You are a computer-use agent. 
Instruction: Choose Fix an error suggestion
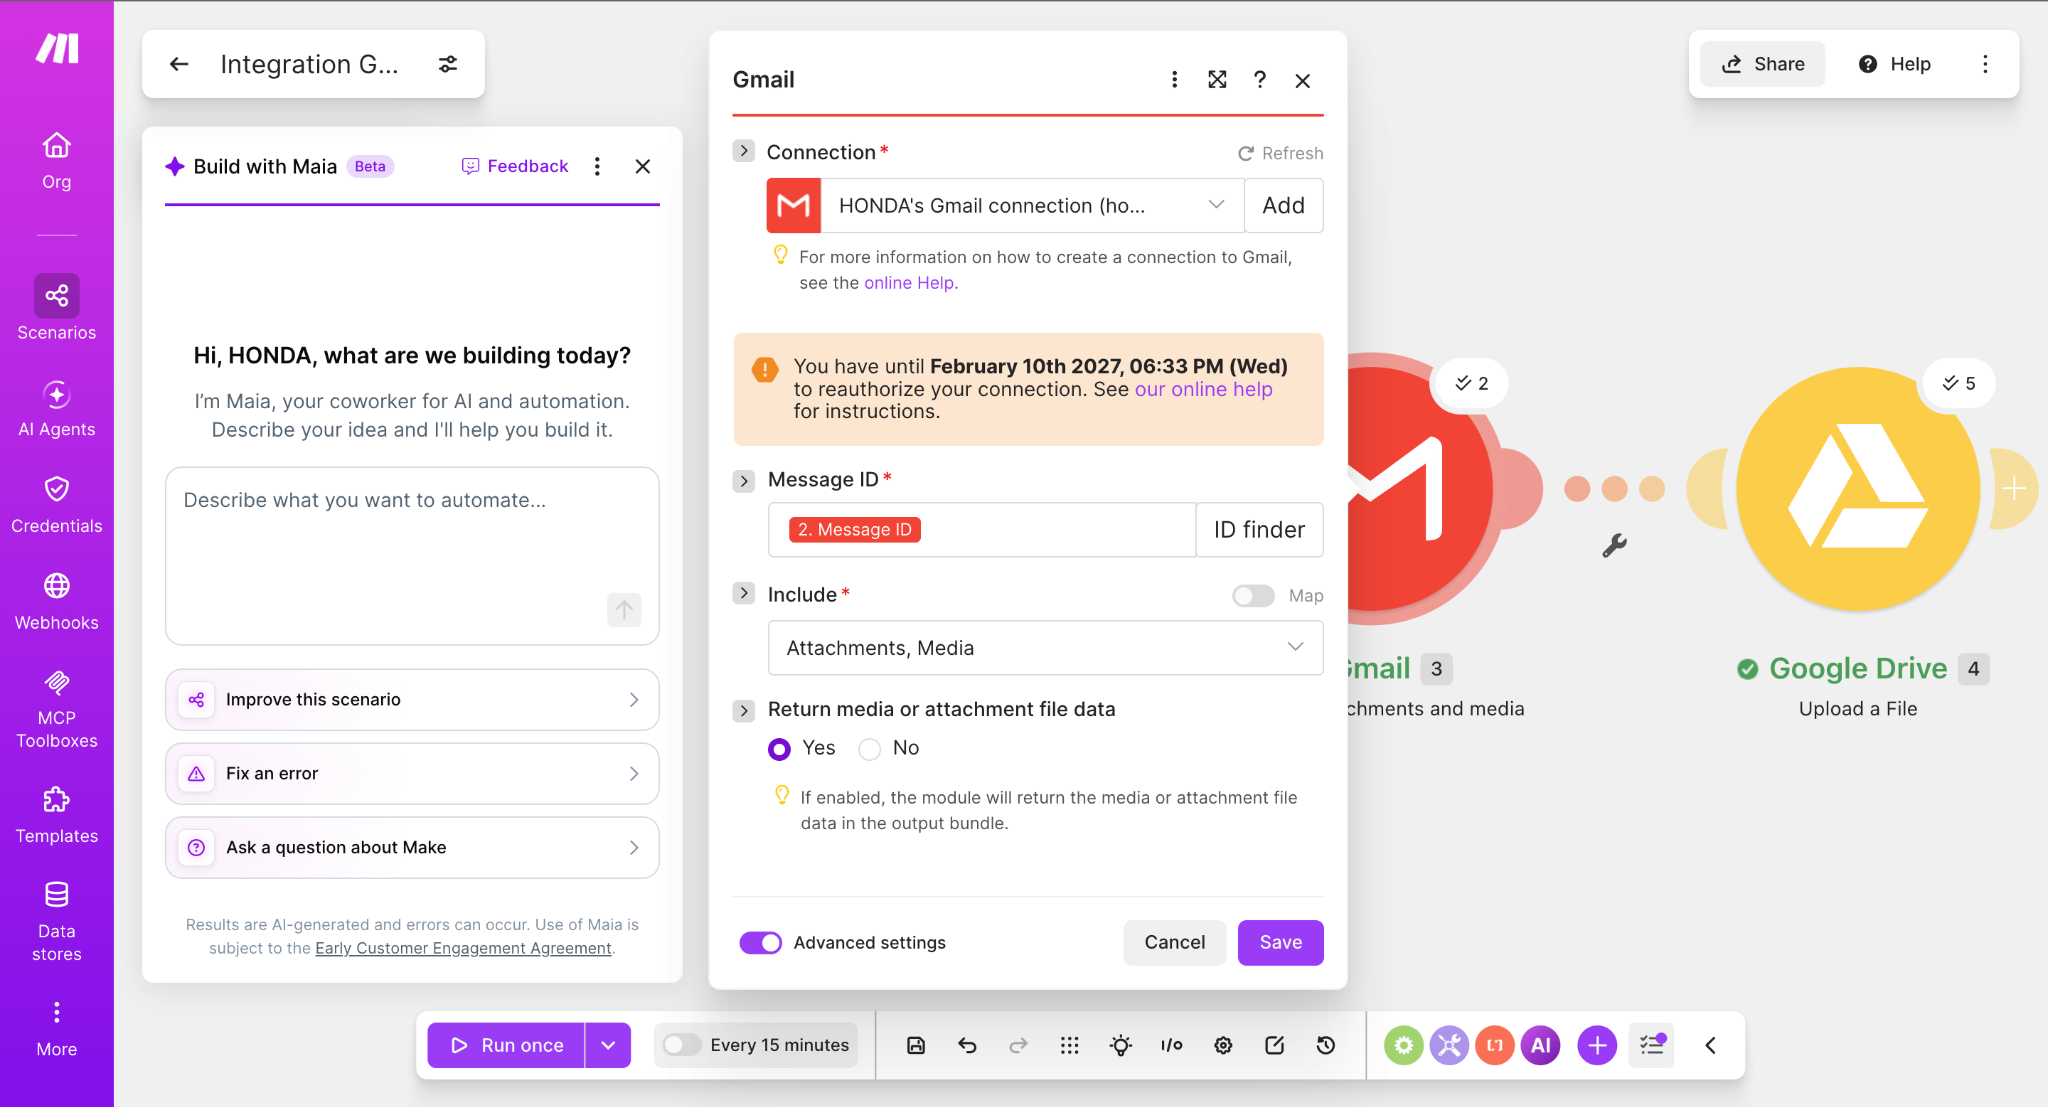coord(412,773)
